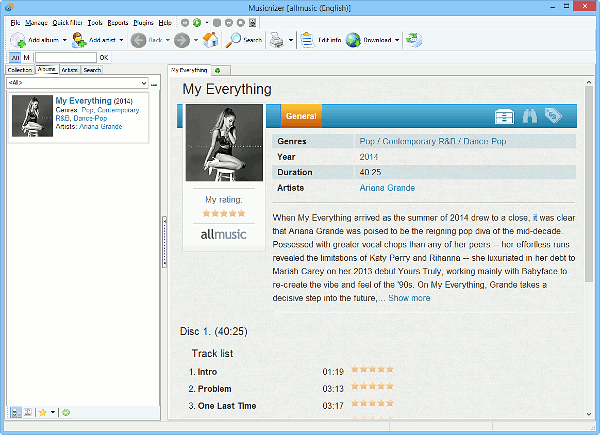The width and height of the screenshot is (600, 435).
Task: Expand the printer dropdown arrow
Action: pyautogui.click(x=291, y=40)
